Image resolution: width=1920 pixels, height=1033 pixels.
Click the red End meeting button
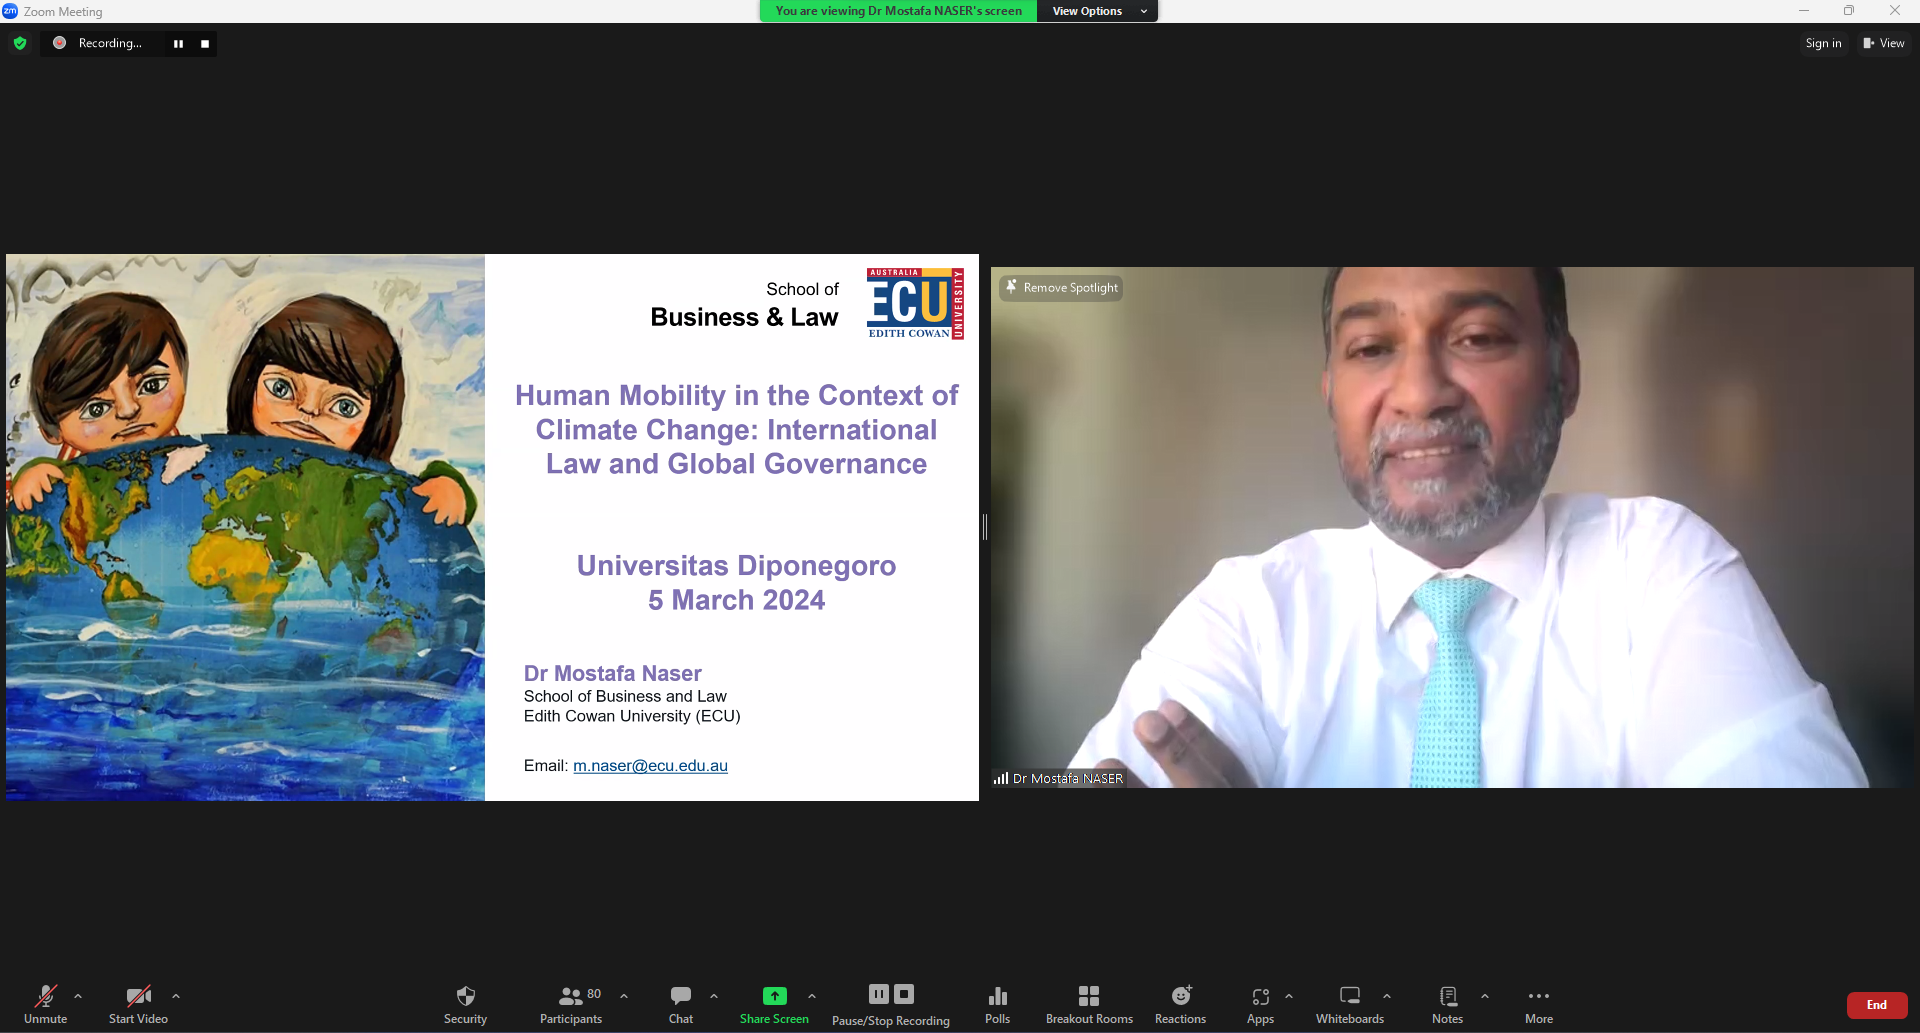(1876, 1005)
